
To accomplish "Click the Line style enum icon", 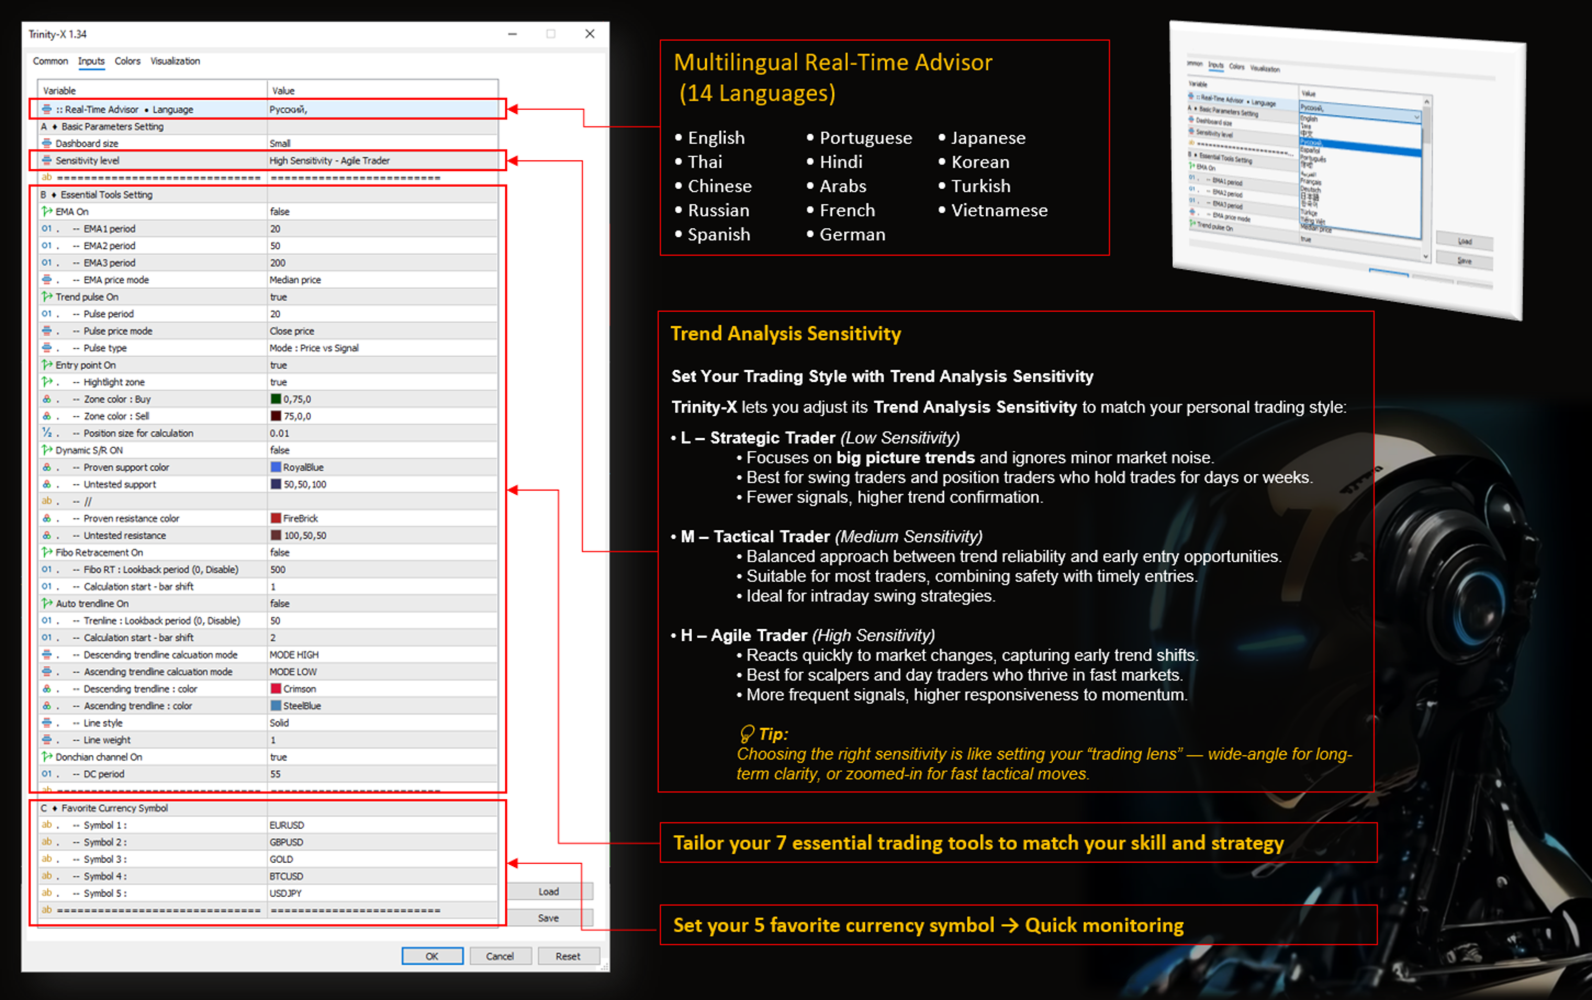I will [47, 723].
